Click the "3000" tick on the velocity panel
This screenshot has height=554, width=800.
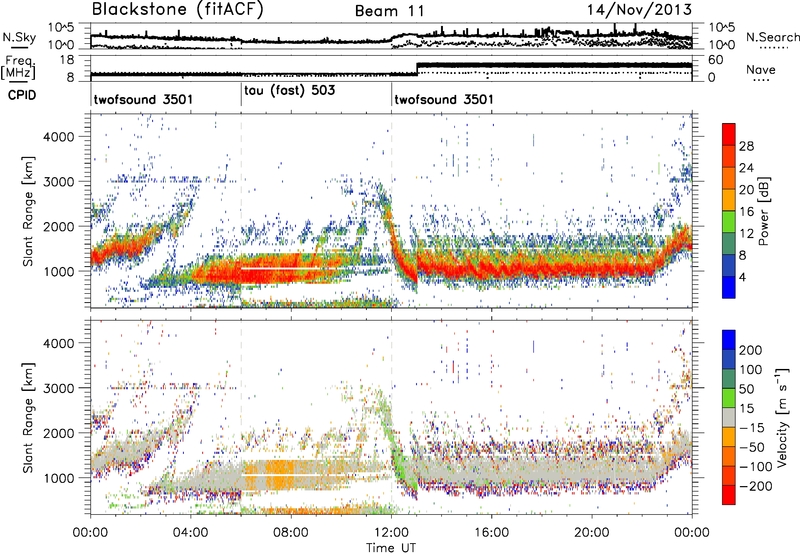tap(58, 388)
